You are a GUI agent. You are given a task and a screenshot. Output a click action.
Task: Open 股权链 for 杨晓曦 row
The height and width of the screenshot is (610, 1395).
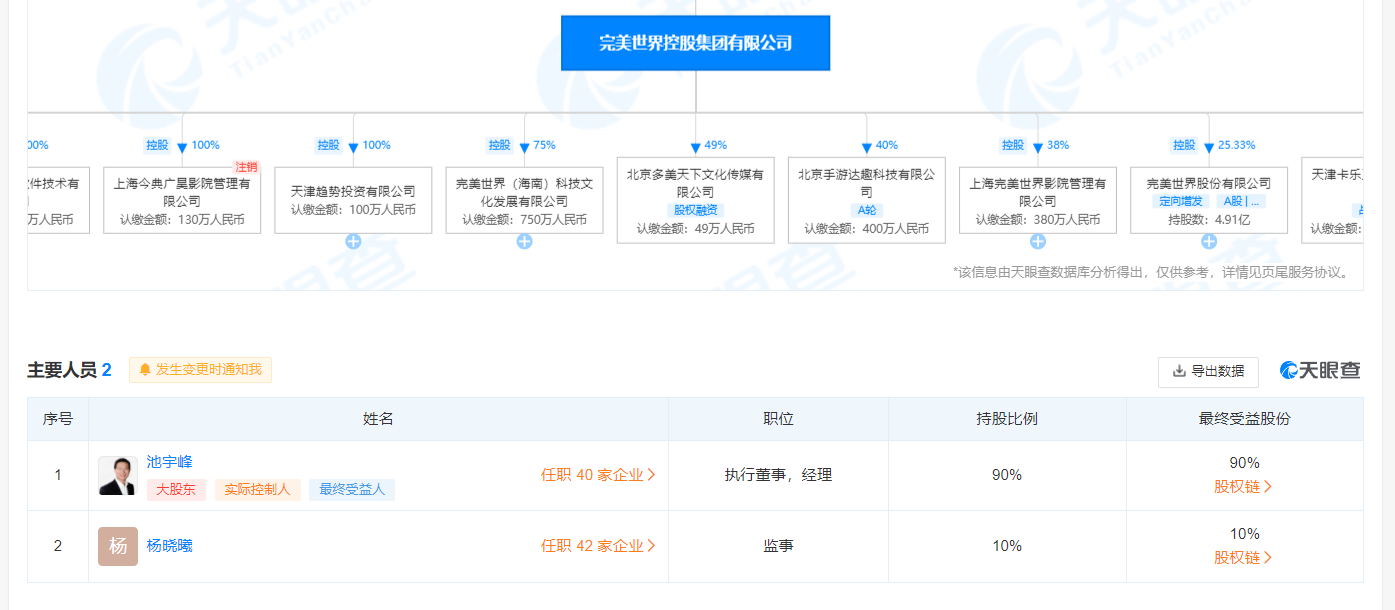(x=1243, y=558)
